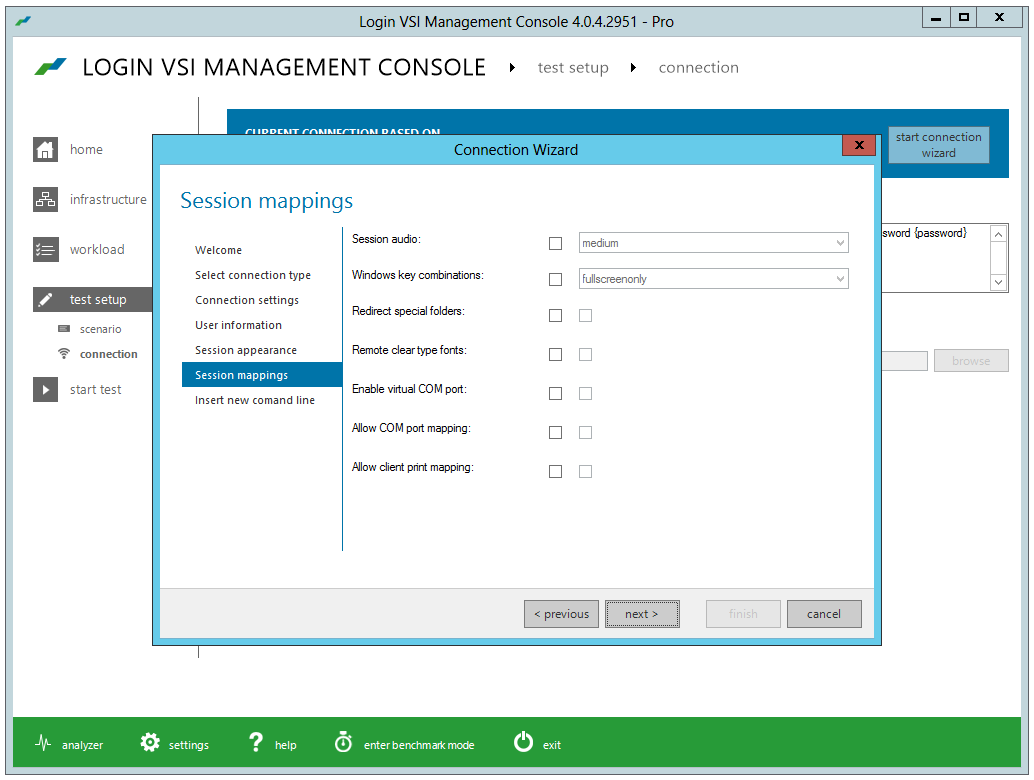Go to User information step
Screen dimensions: 1034x780
(238, 325)
